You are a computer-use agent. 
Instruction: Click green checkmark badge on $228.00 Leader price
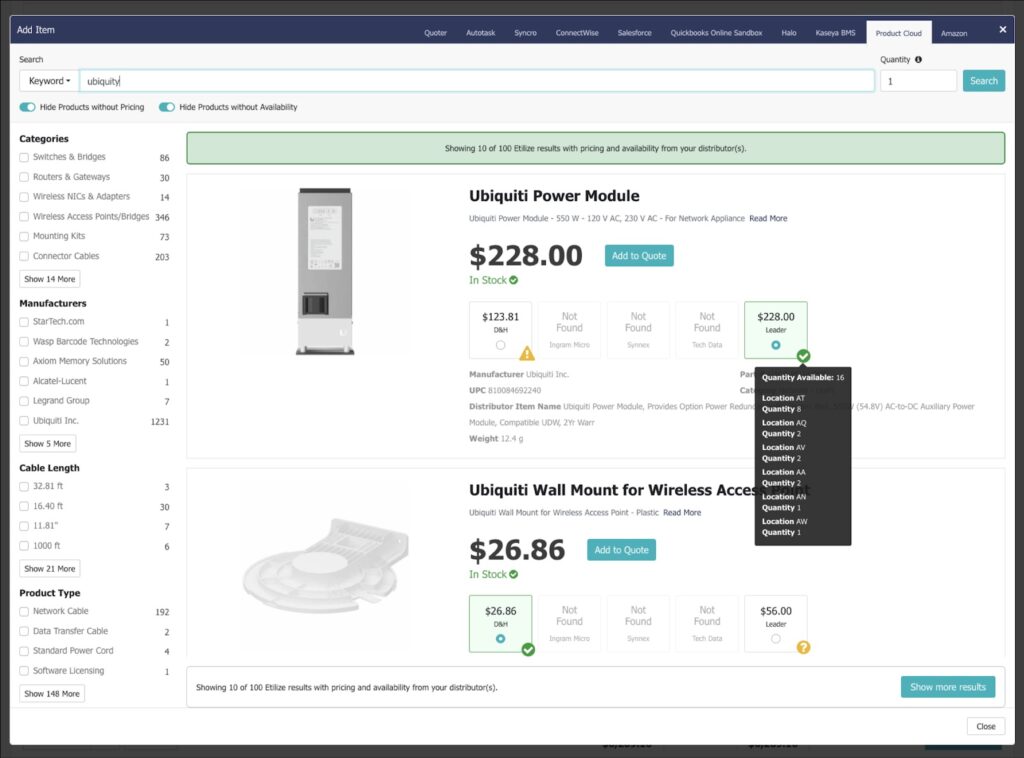click(803, 356)
